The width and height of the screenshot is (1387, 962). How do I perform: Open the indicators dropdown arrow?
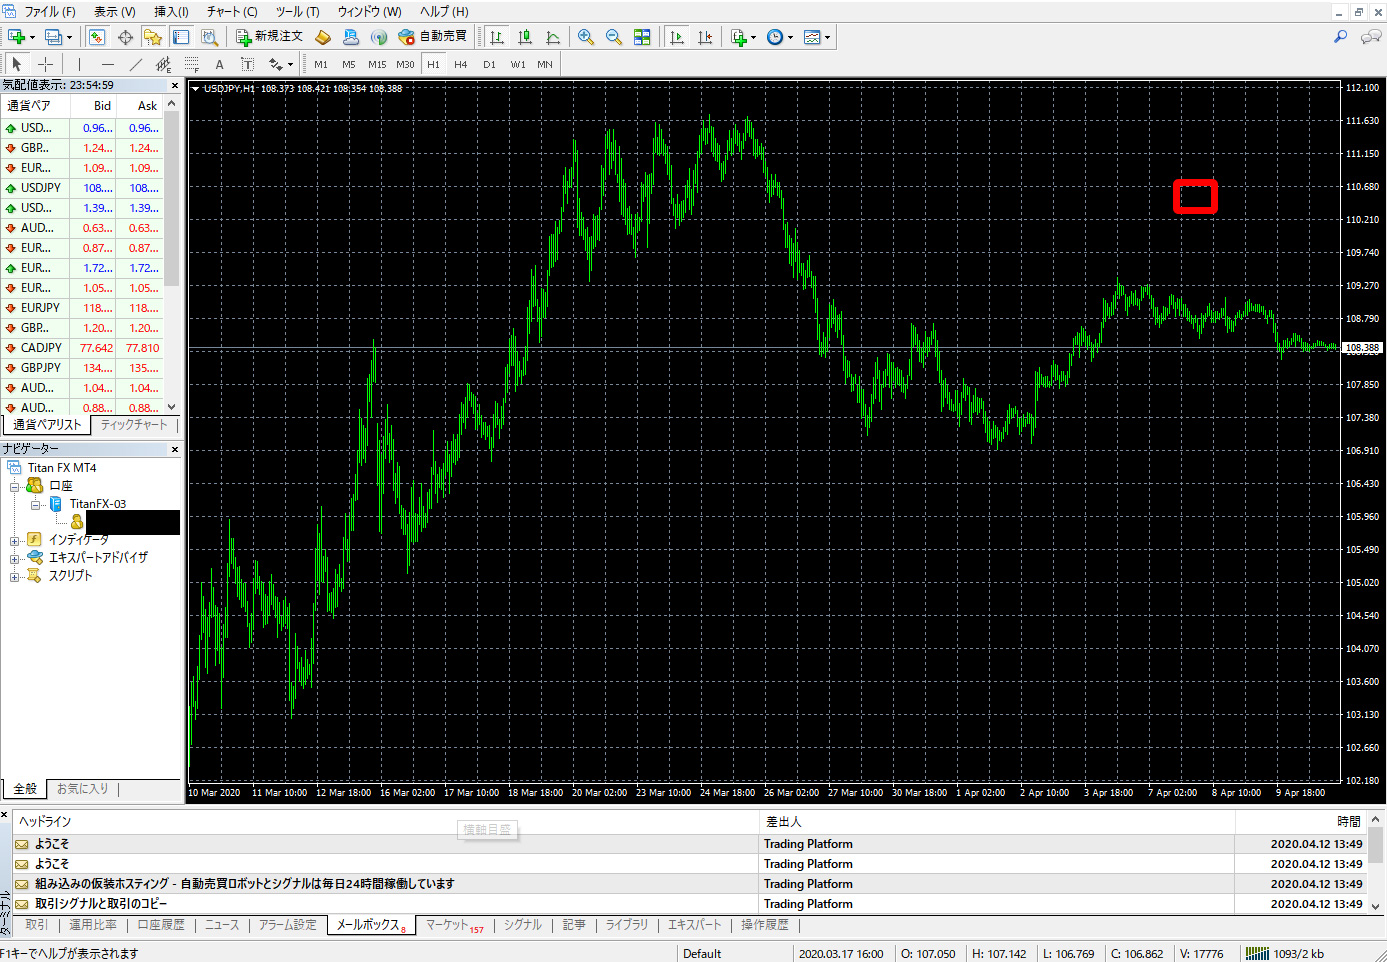(754, 37)
